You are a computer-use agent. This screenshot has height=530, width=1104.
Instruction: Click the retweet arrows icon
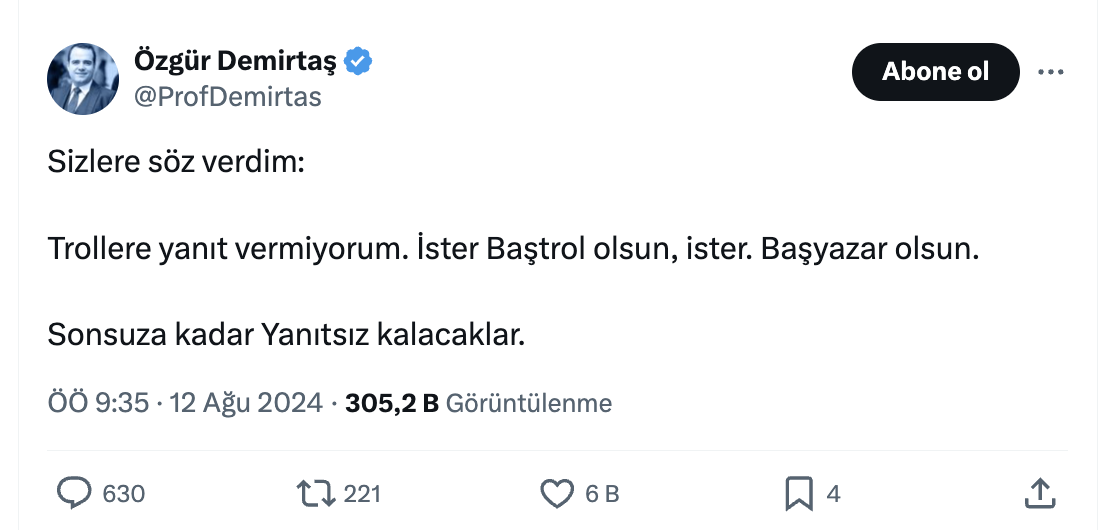click(317, 493)
